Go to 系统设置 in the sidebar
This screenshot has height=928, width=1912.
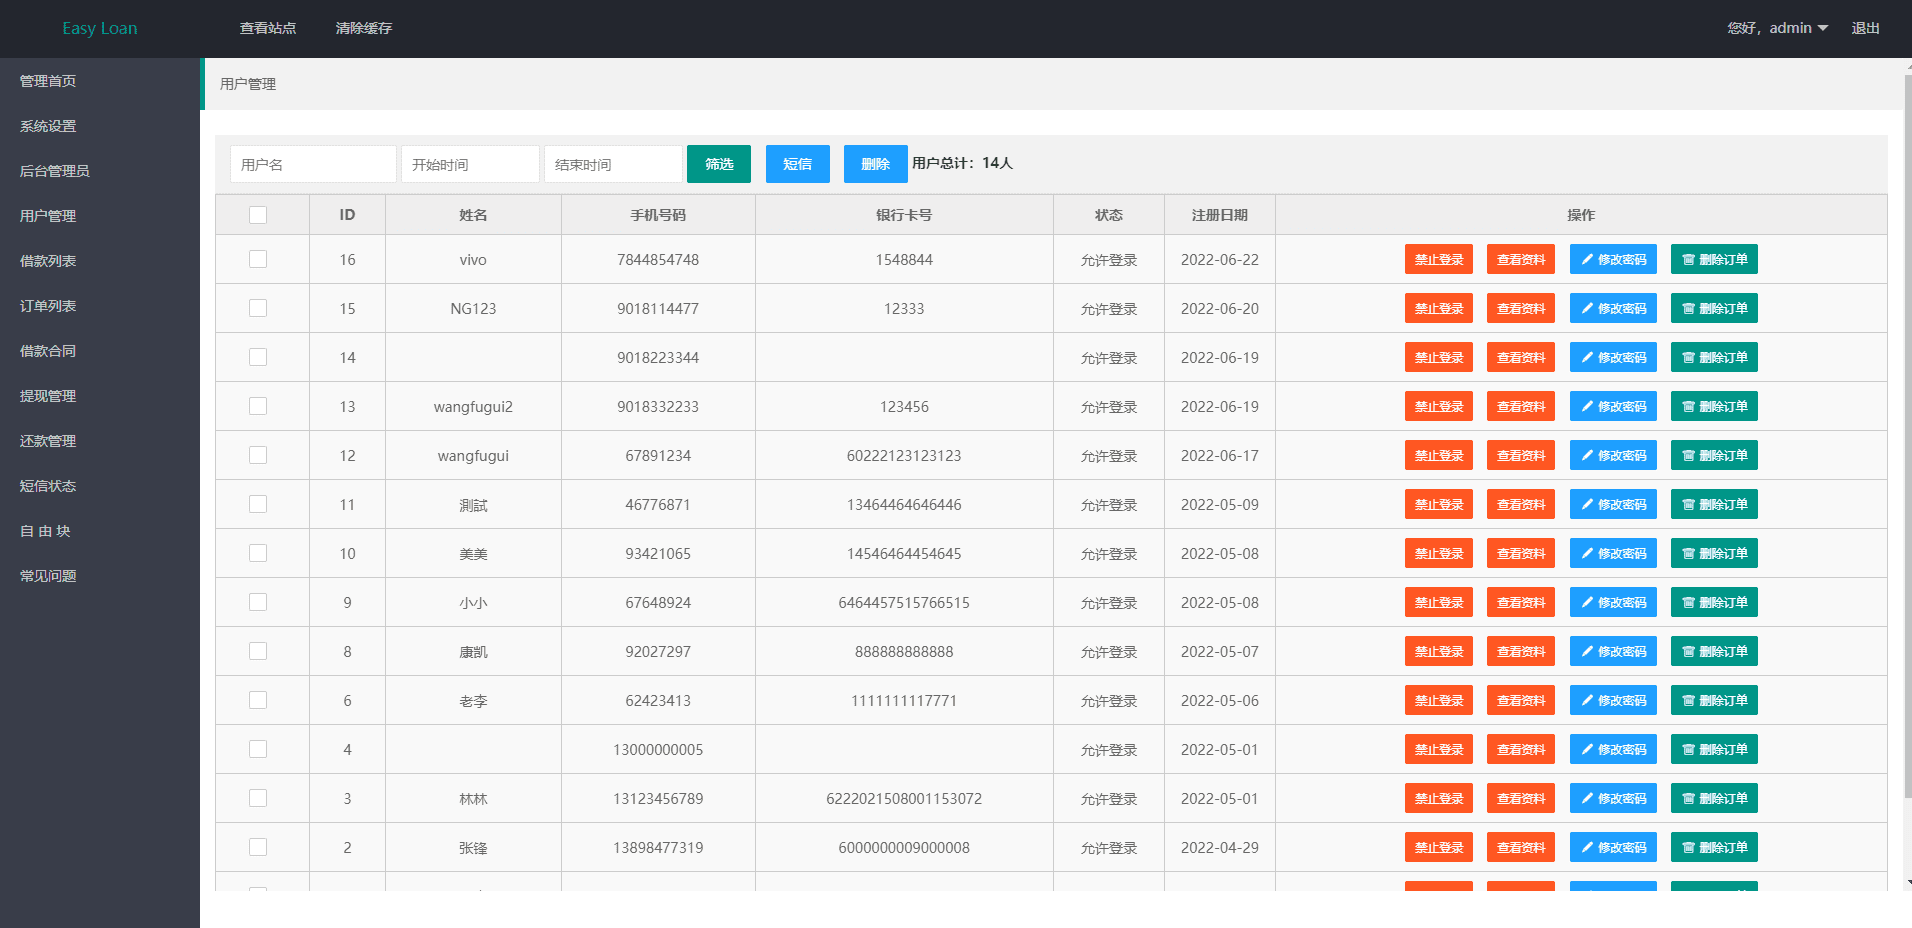pos(48,126)
